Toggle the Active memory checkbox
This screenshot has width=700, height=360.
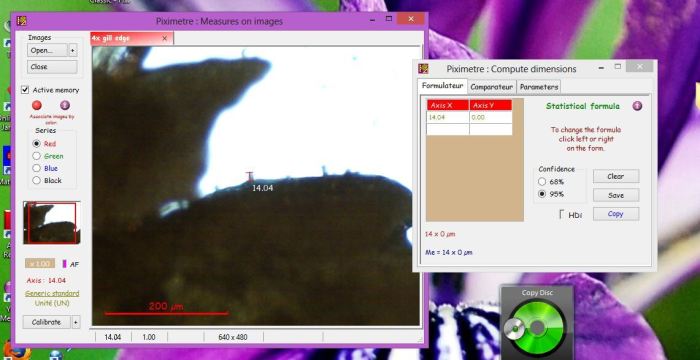pos(25,90)
